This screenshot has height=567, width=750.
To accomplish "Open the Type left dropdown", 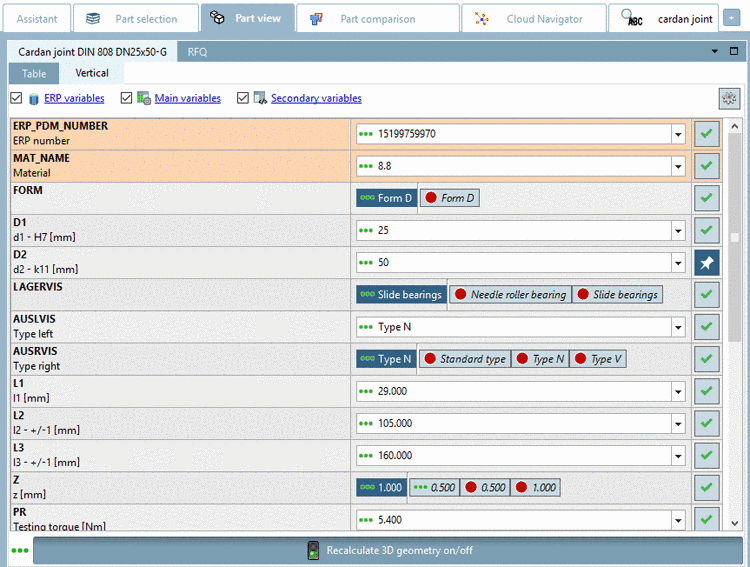I will [x=678, y=327].
